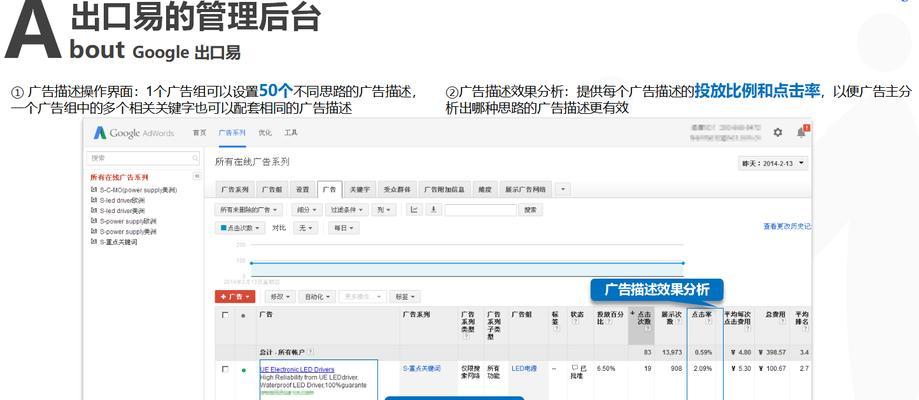Screen dimensions: 919x400
Task: Switch to the 受众群体 tab
Action: click(397, 189)
